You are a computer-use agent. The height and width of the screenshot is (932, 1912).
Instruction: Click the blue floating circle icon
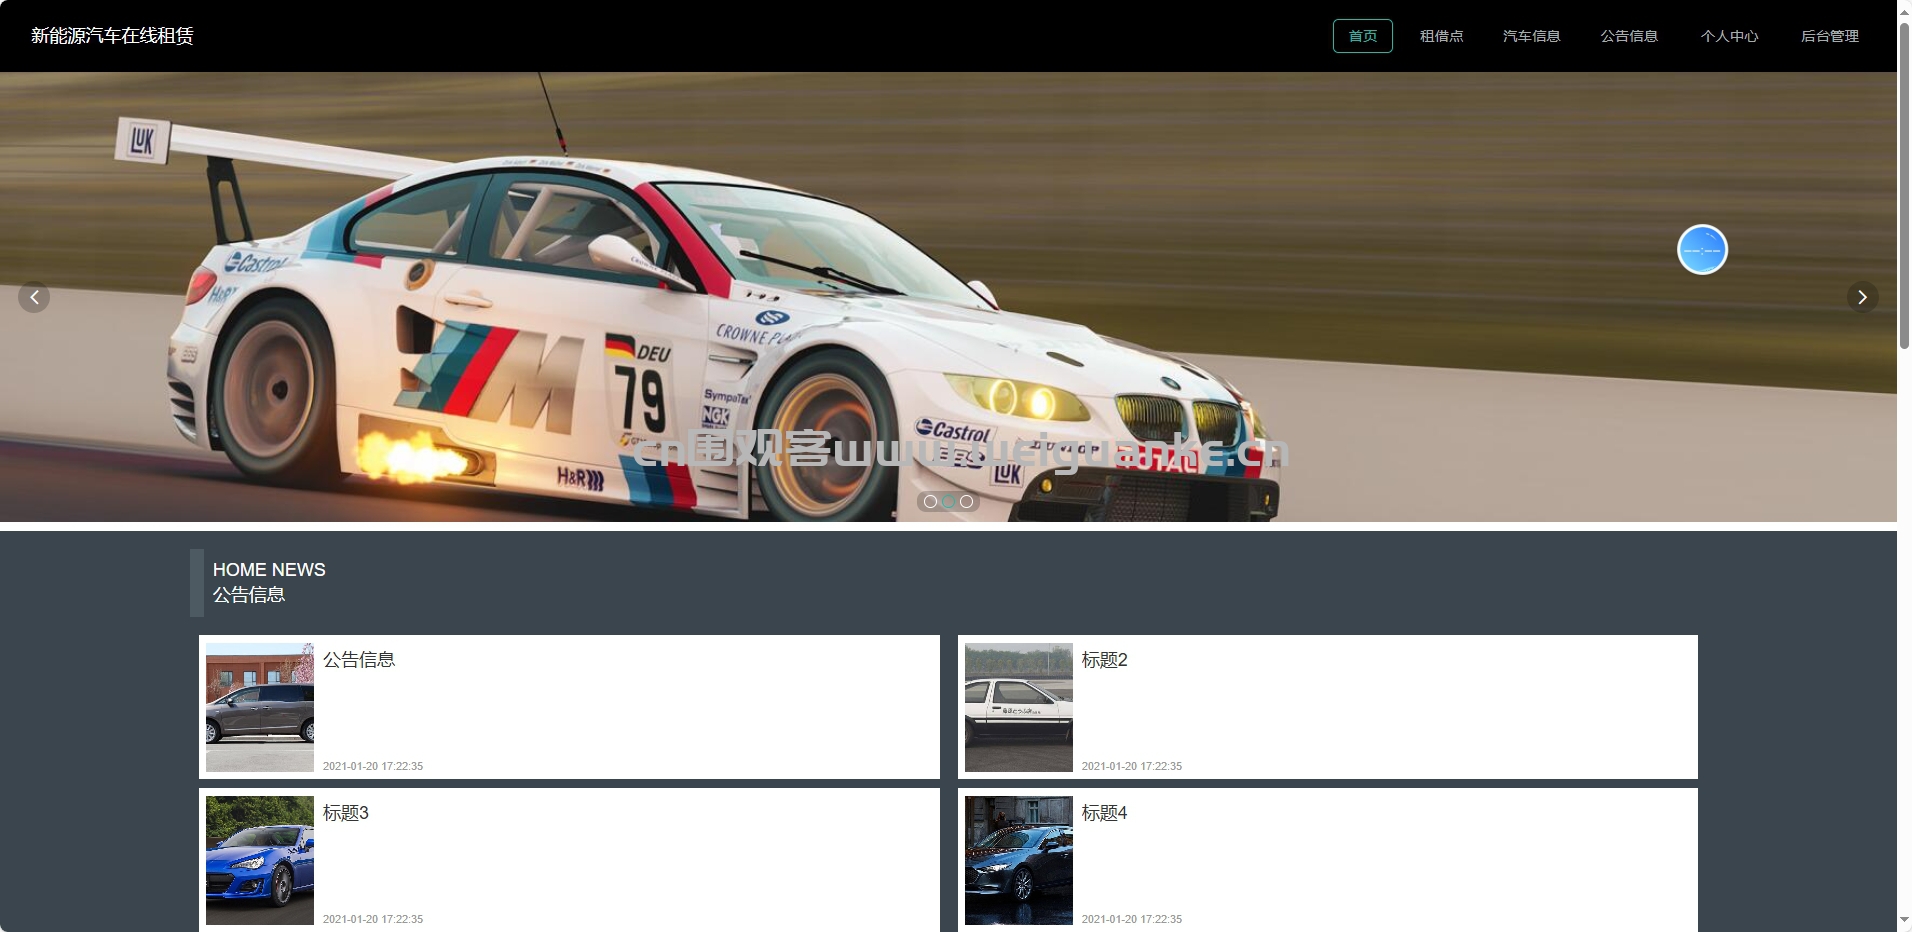[1702, 249]
